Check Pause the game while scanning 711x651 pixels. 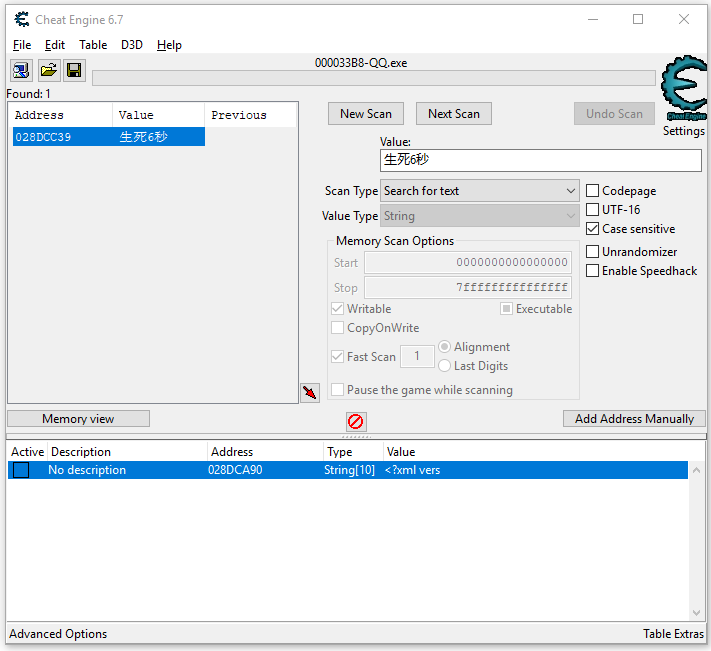337,389
